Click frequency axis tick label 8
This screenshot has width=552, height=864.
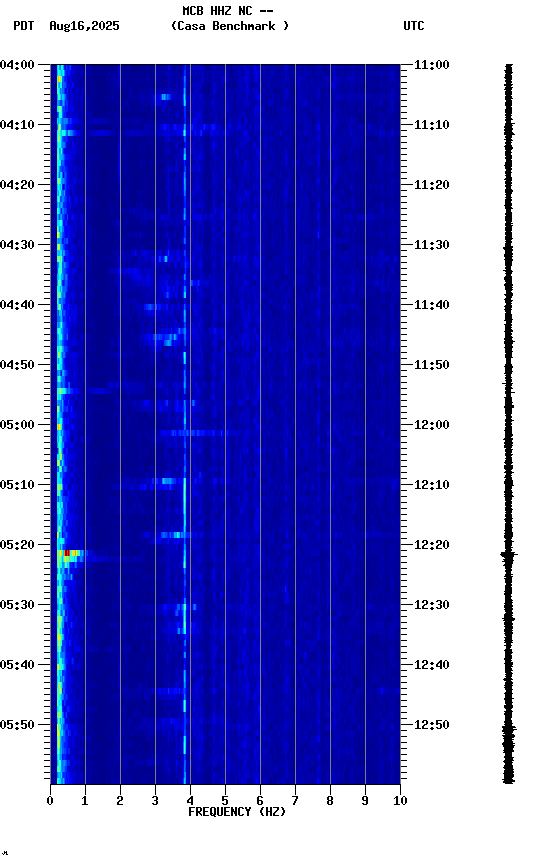(x=330, y=801)
